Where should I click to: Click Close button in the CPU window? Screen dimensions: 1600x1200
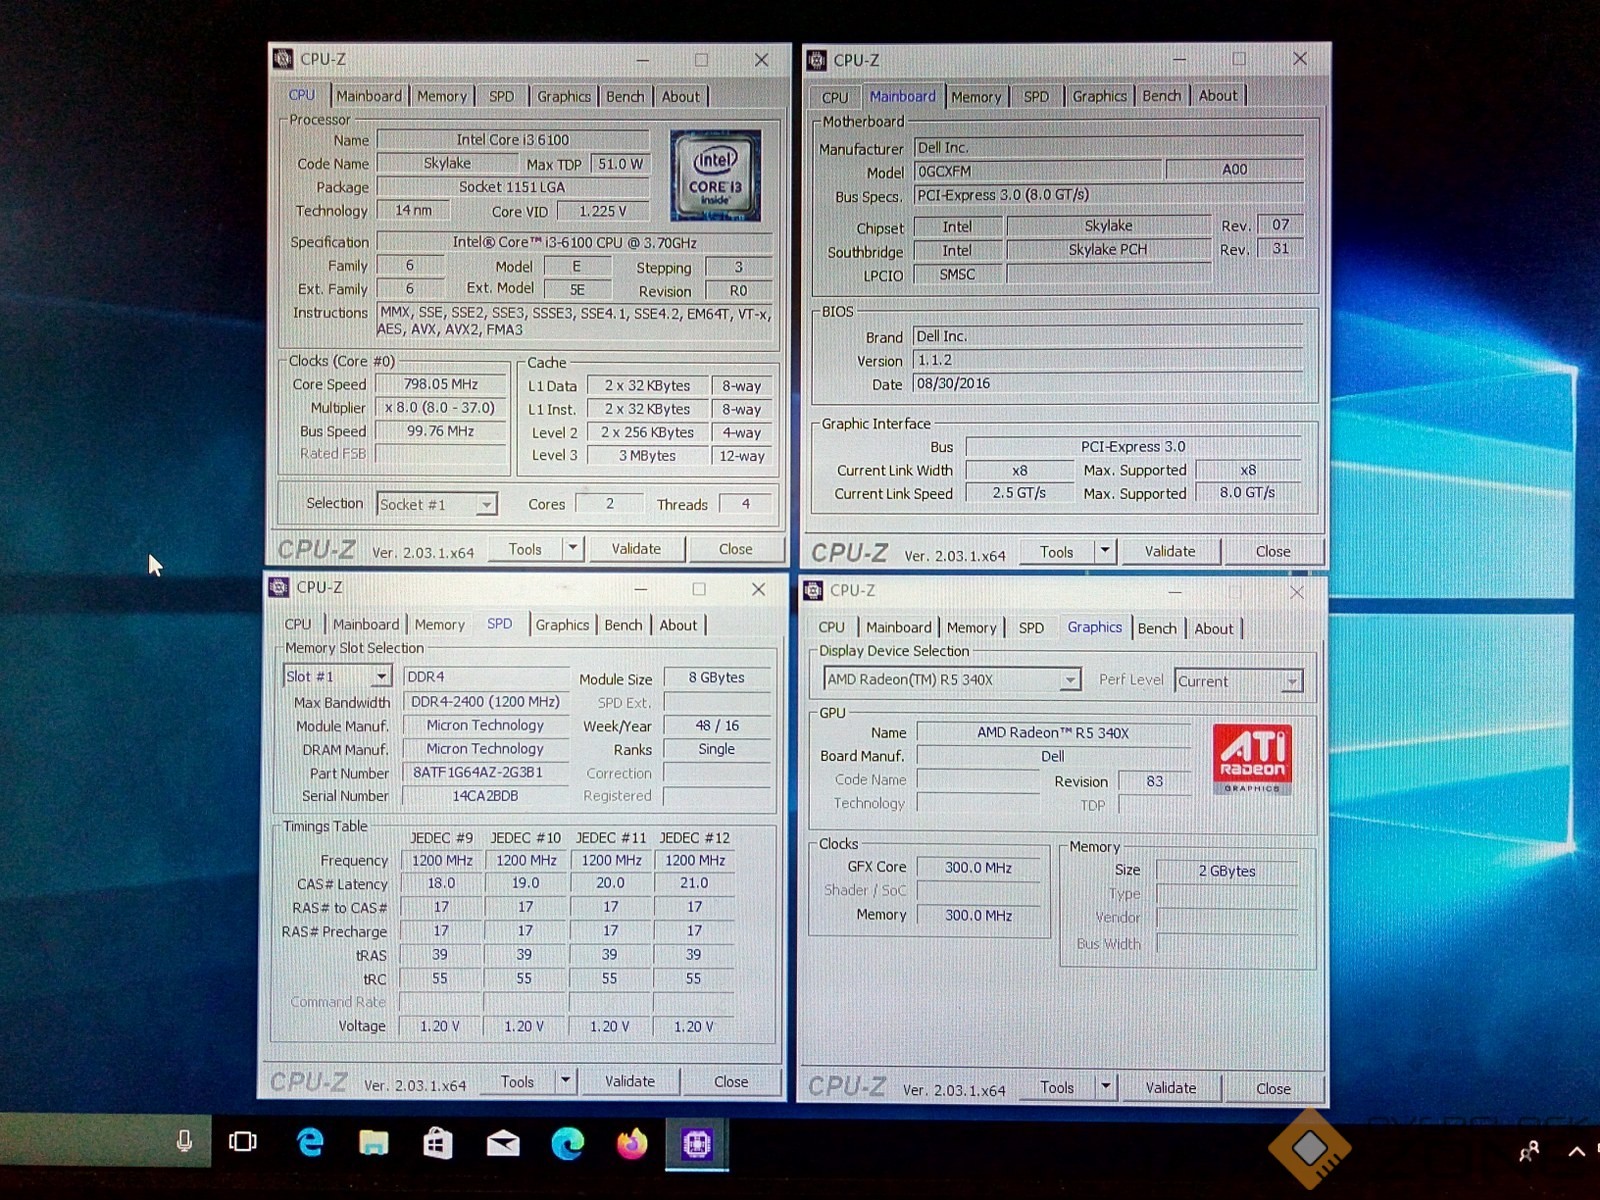(x=736, y=548)
